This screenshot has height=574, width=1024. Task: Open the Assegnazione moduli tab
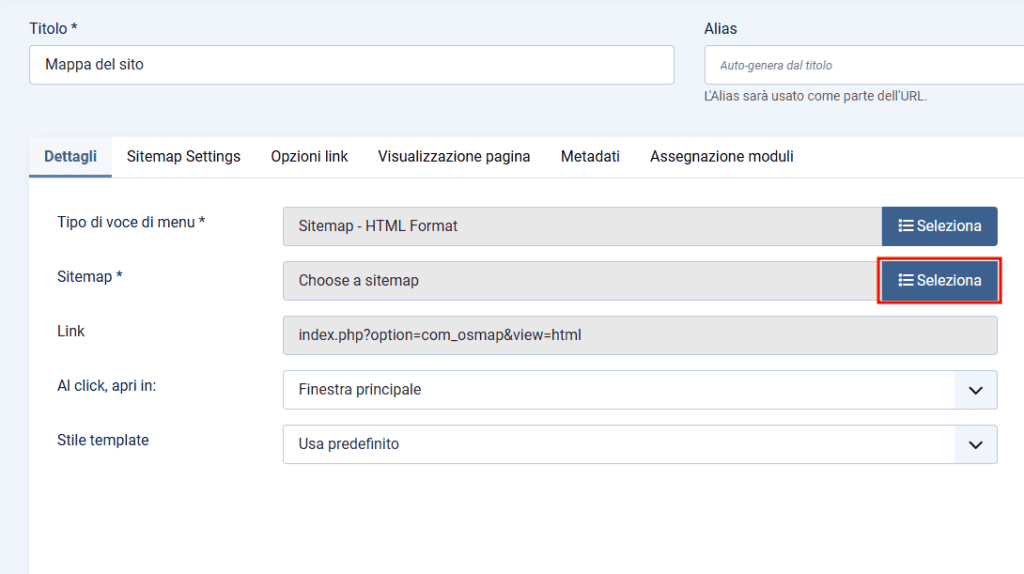(722, 157)
